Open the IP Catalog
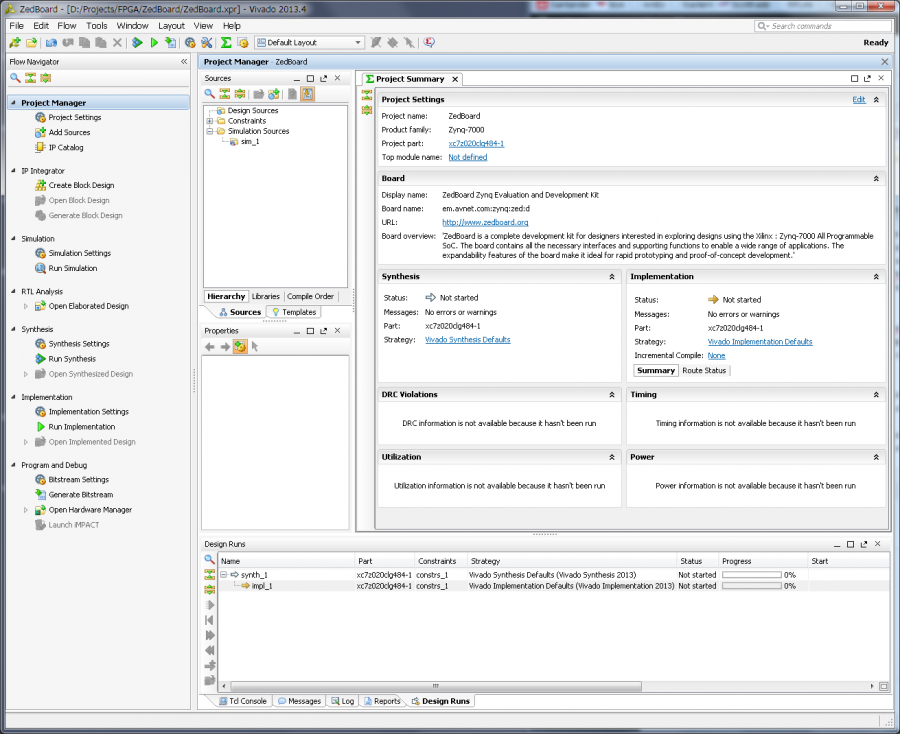Viewport: 900px width, 734px height. pyautogui.click(x=65, y=147)
